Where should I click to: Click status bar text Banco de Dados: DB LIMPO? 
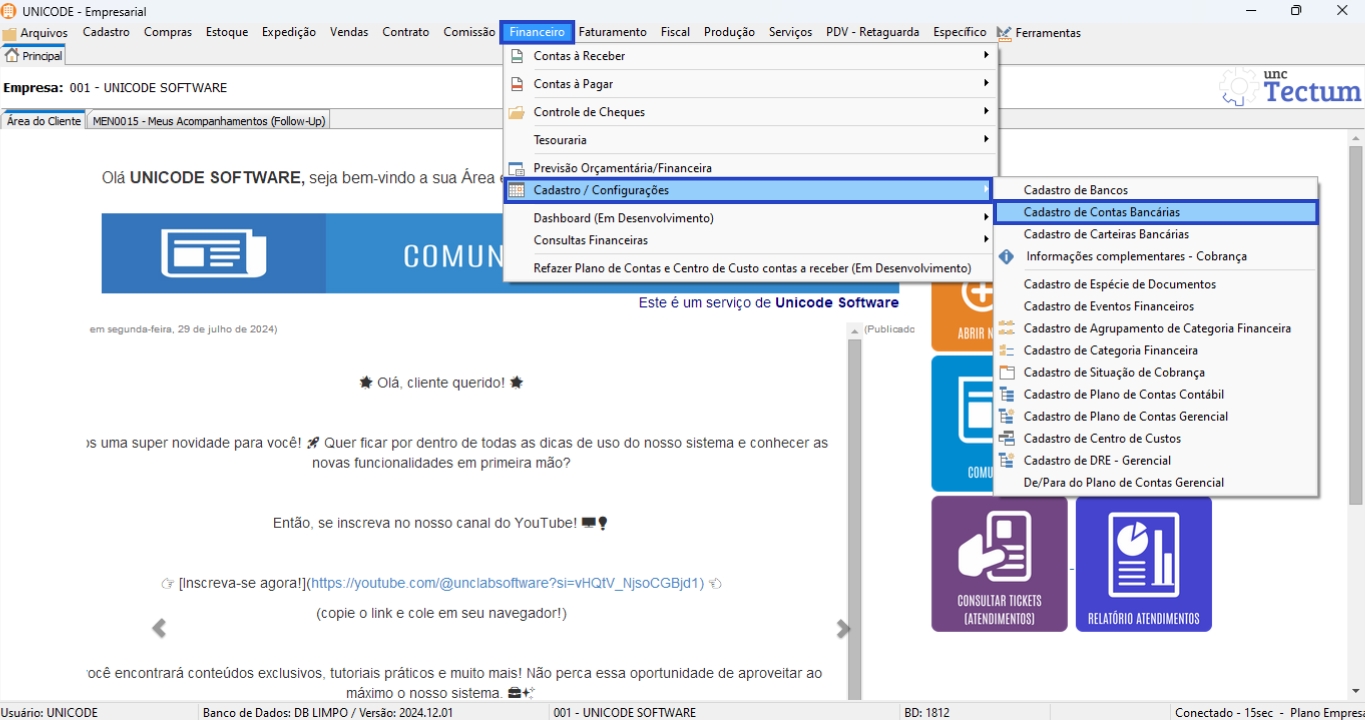click(x=328, y=713)
